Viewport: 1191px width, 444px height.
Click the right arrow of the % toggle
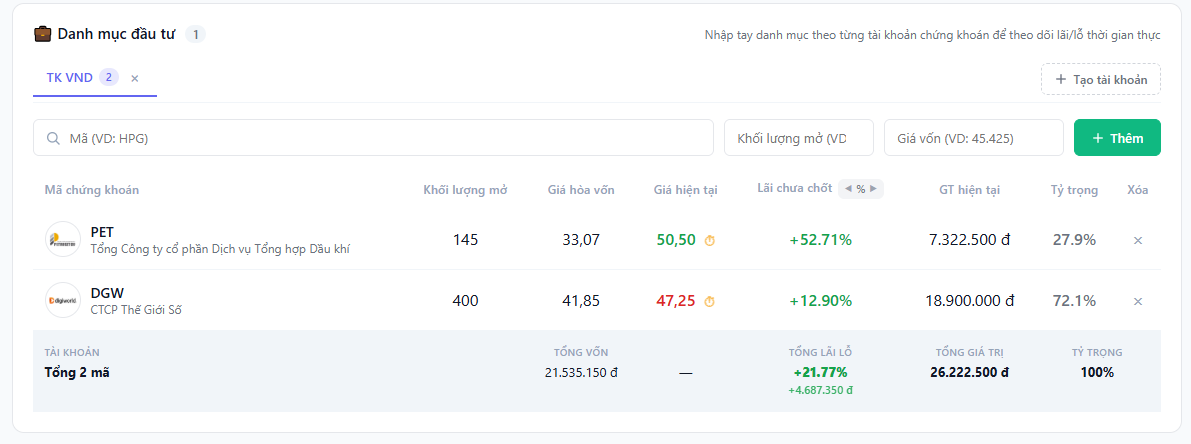point(874,189)
